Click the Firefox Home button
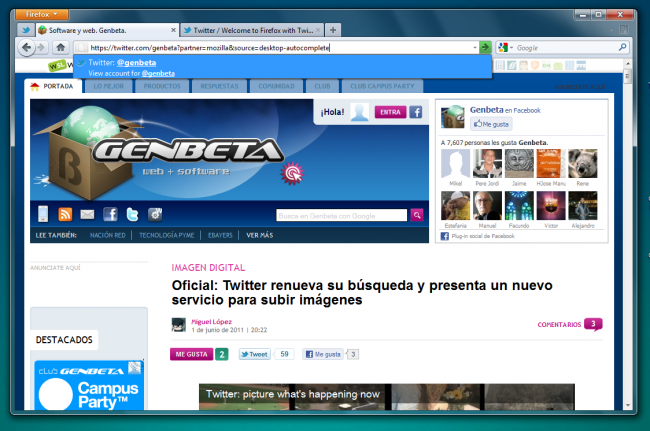The width and height of the screenshot is (650, 431). coord(61,47)
